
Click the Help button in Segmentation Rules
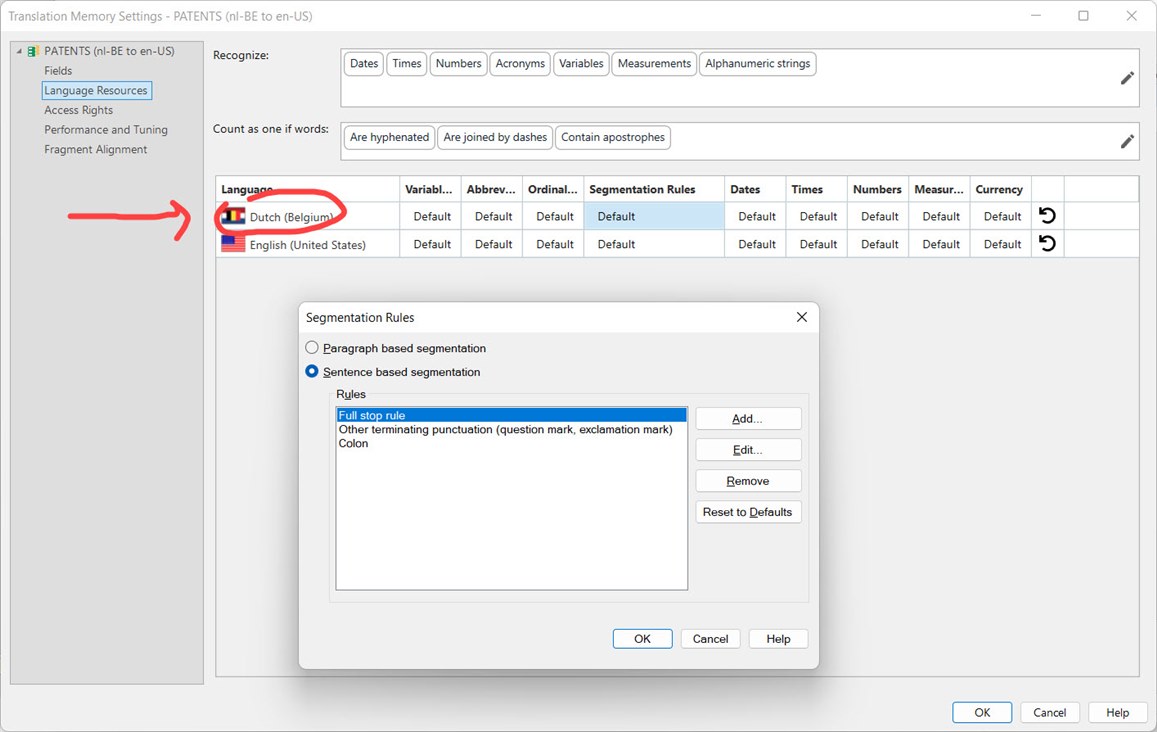[x=778, y=638]
